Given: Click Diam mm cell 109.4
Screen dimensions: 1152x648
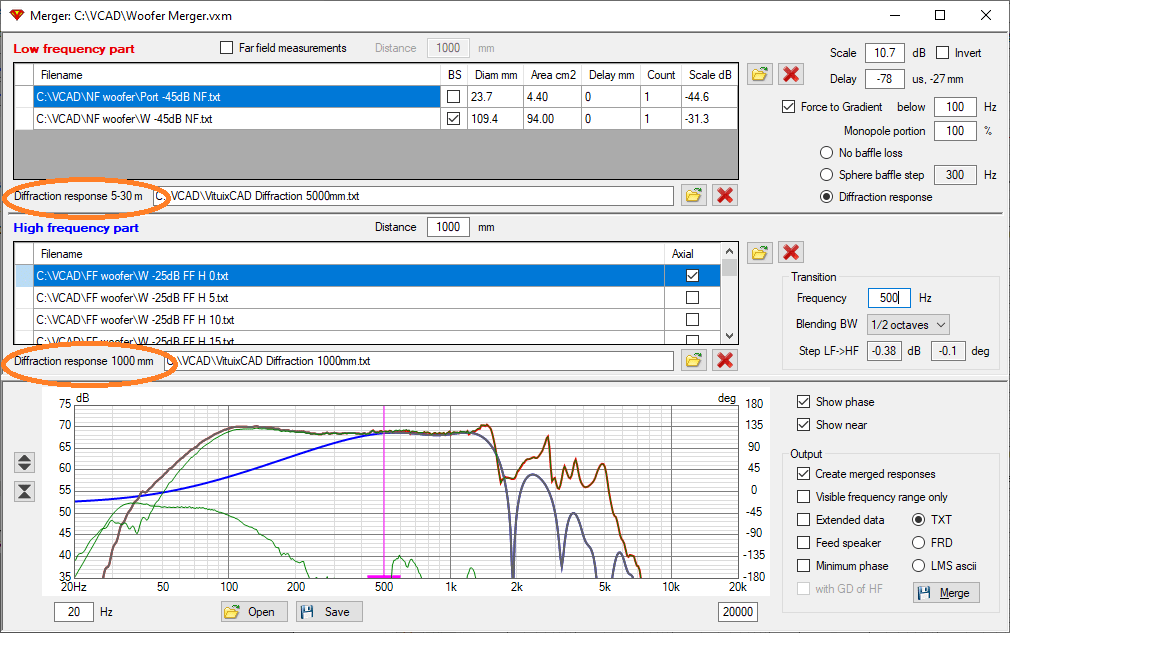Looking at the screenshot, I should pos(495,119).
